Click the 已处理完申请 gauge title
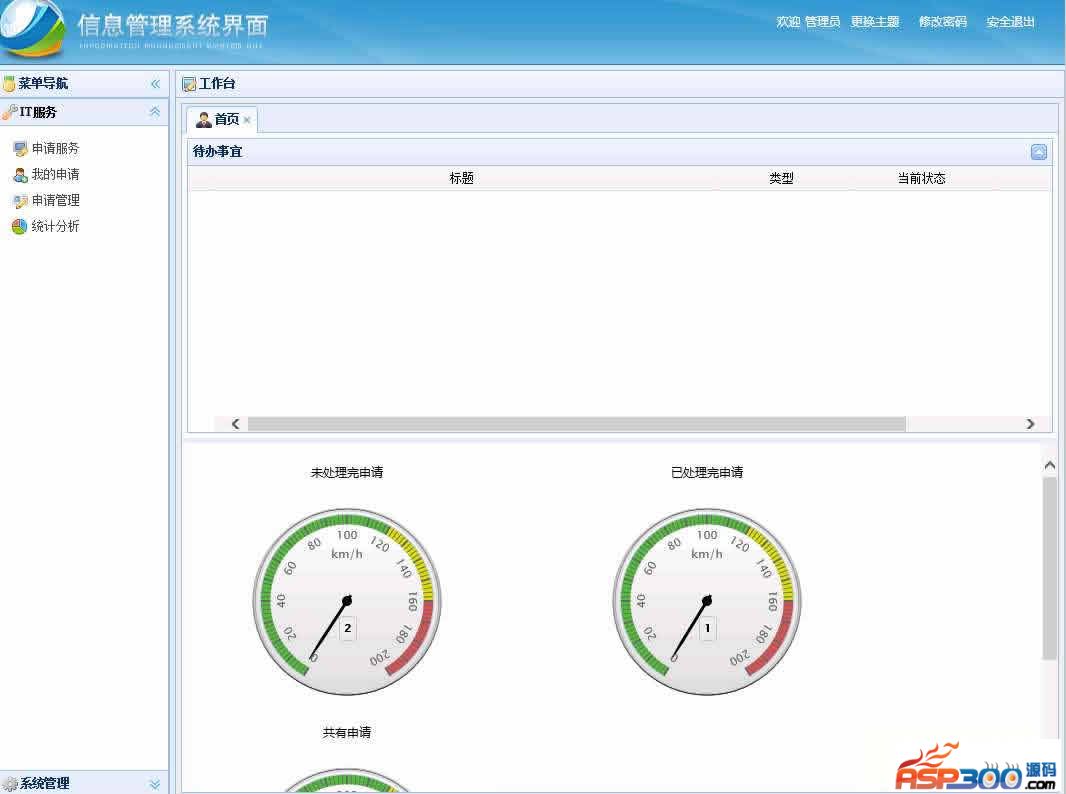This screenshot has width=1066, height=794. coord(707,472)
